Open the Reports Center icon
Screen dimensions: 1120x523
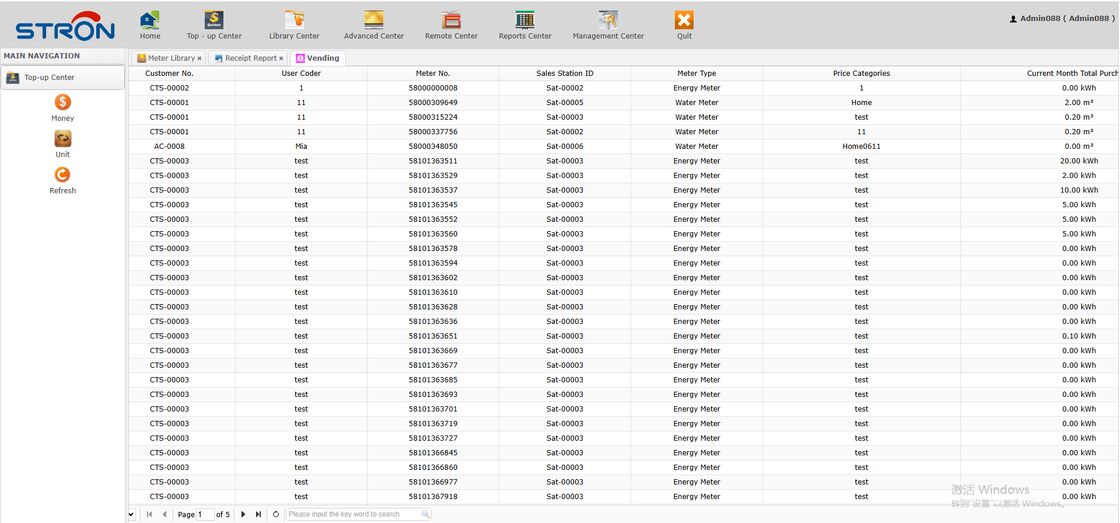(x=525, y=21)
